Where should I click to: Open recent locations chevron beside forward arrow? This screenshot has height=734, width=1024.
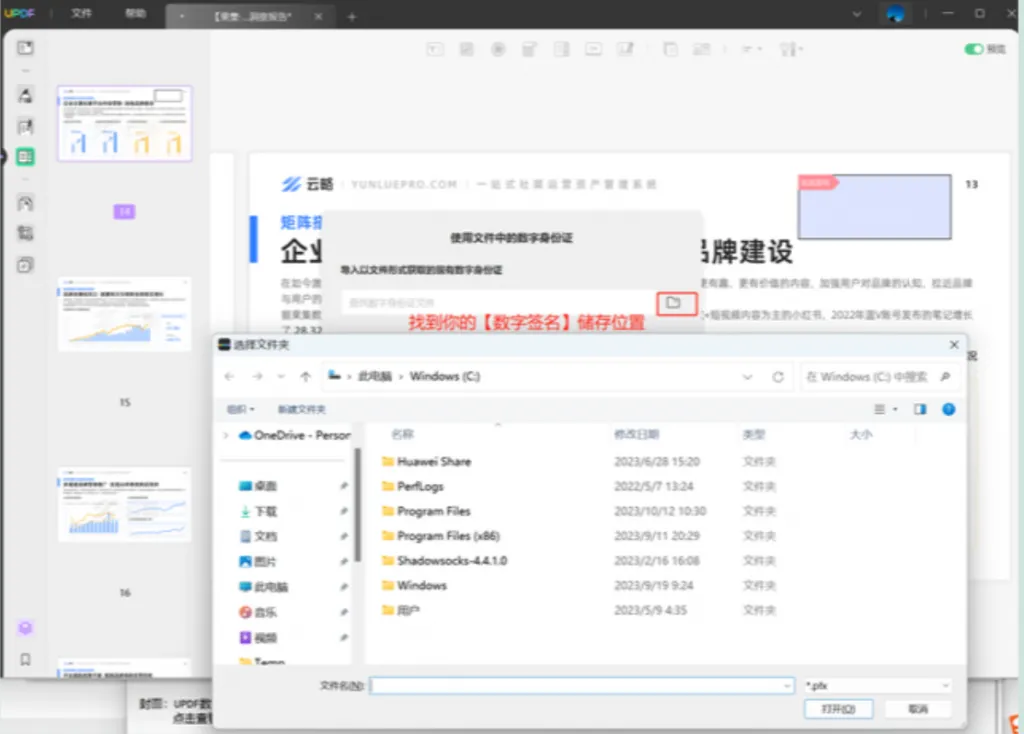click(281, 376)
